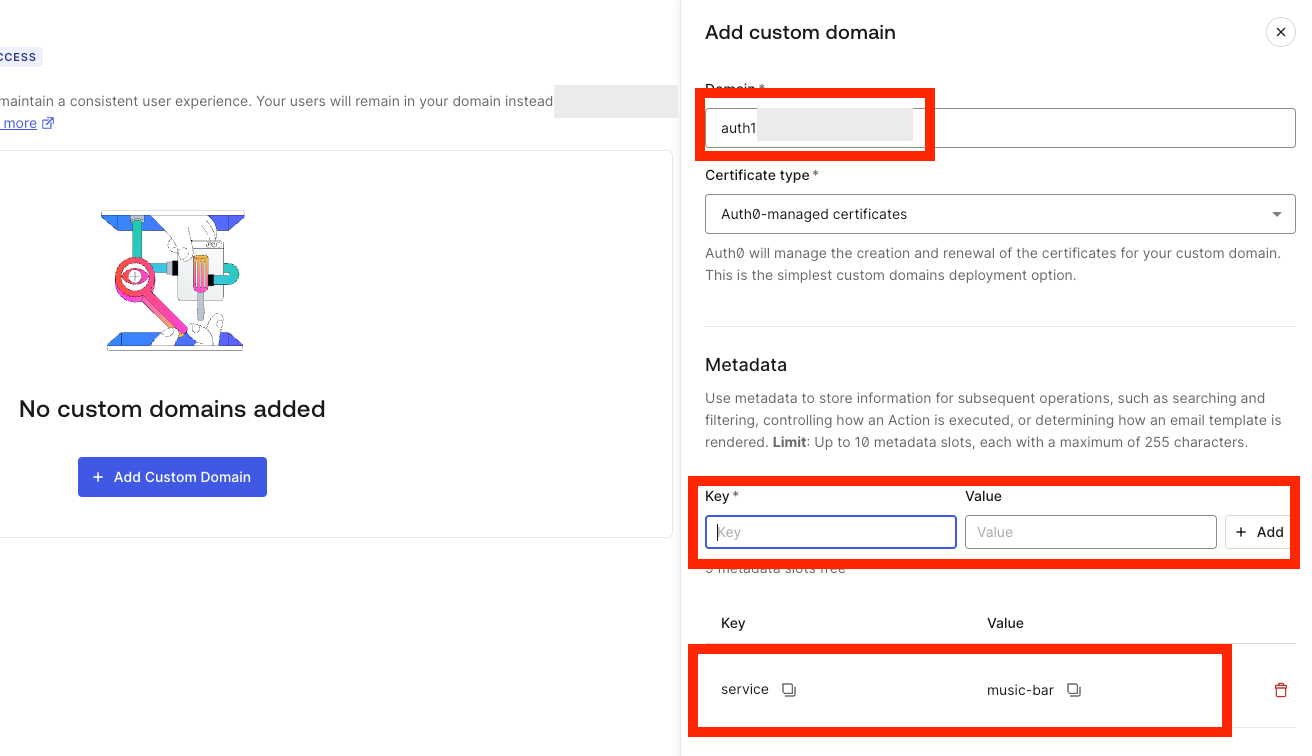The width and height of the screenshot is (1312, 756).
Task: Open the learn "more" link
Action: coord(19,123)
